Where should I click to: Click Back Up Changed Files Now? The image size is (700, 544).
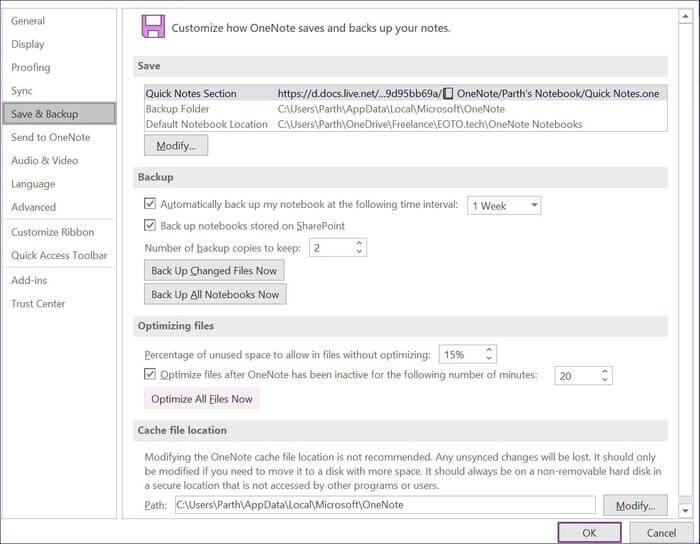coord(214,270)
